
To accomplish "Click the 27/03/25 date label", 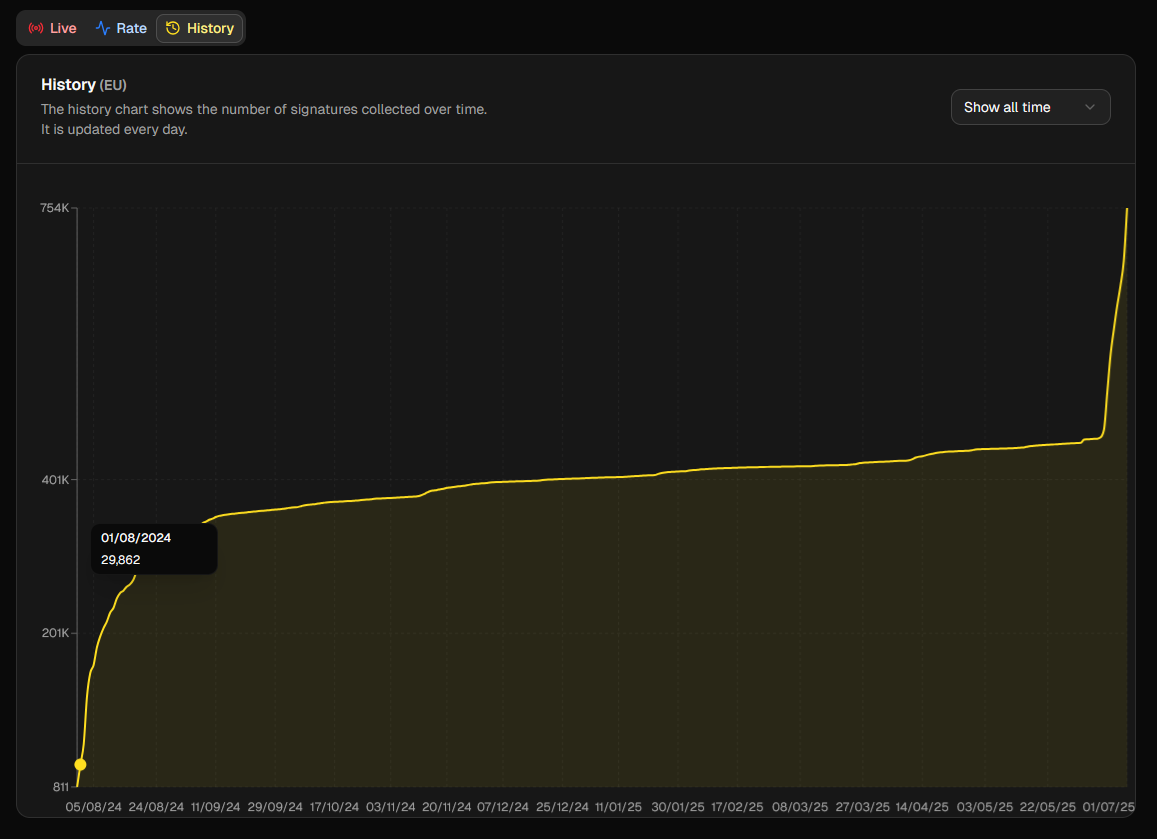I will tap(863, 807).
